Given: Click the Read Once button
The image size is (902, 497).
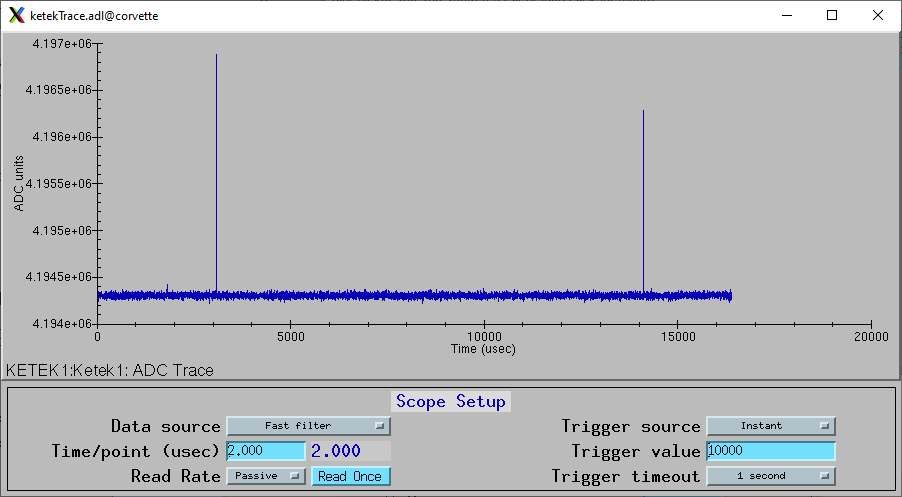Looking at the screenshot, I should pyautogui.click(x=350, y=476).
